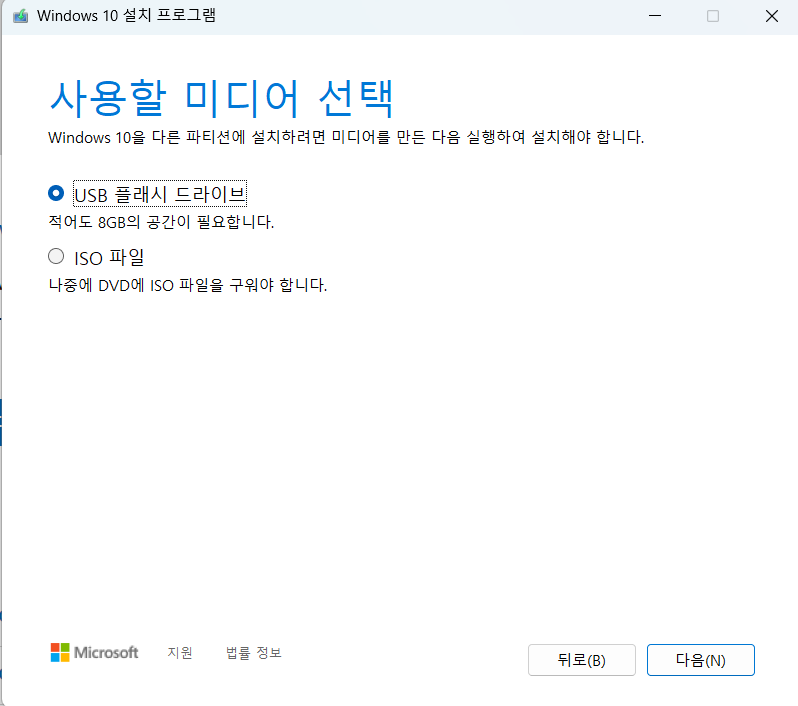This screenshot has height=706, width=798.
Task: Choose the ISO 파일 radio option
Action: (56, 256)
